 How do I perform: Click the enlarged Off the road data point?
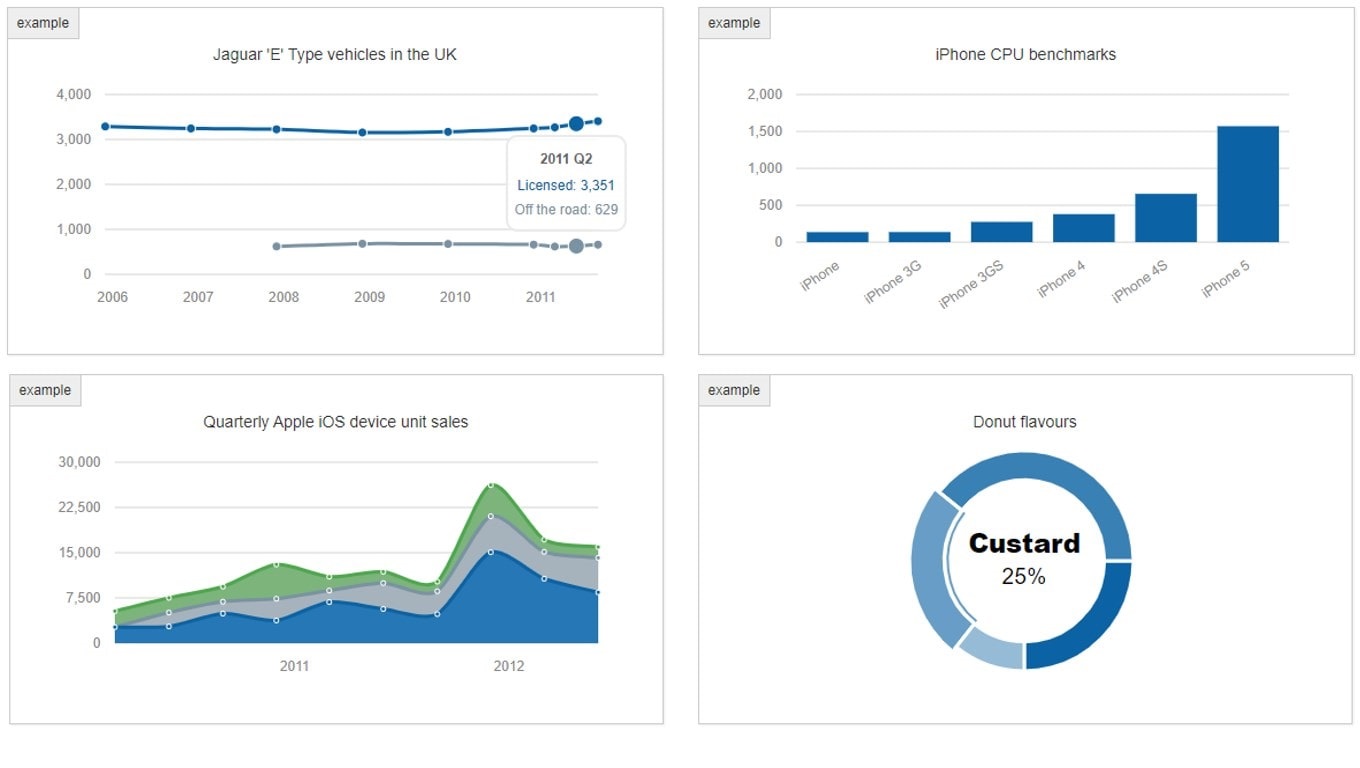click(576, 246)
